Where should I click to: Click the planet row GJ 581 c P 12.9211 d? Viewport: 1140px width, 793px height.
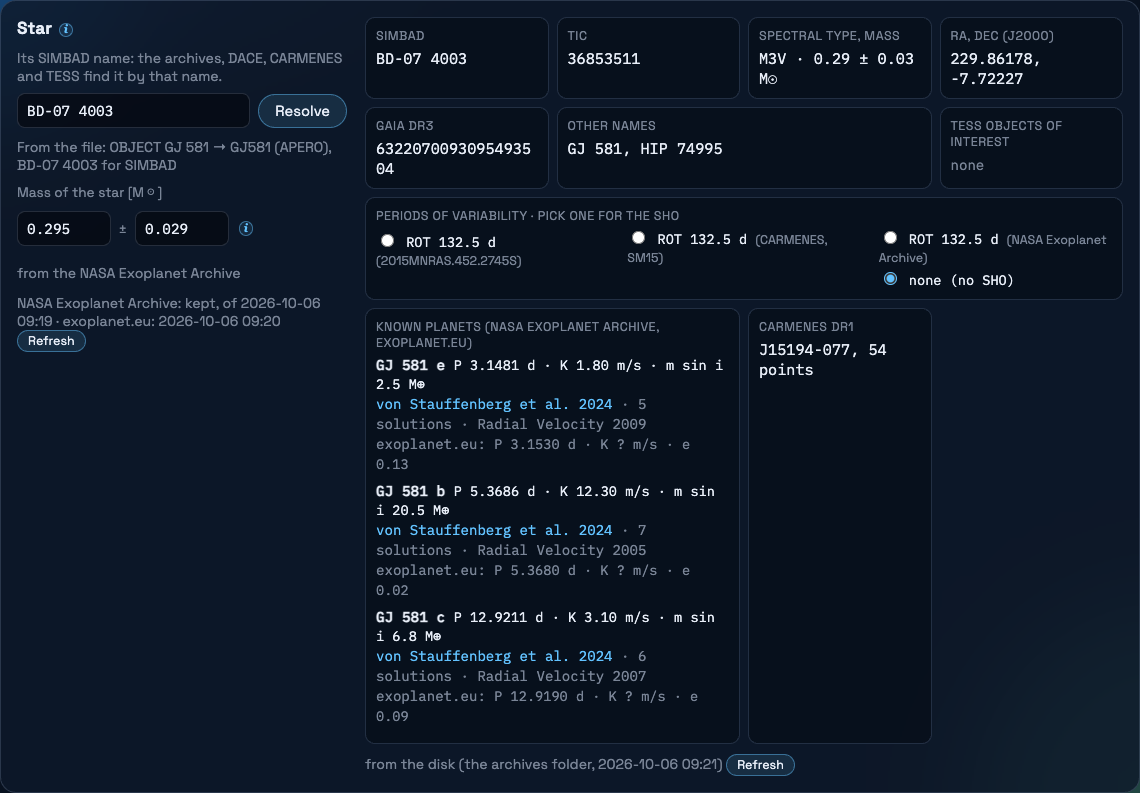click(545, 627)
